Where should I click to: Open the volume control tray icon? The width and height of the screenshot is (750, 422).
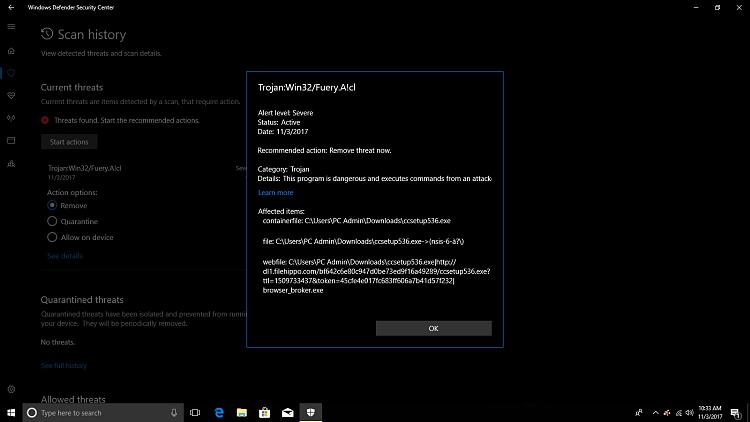689,412
